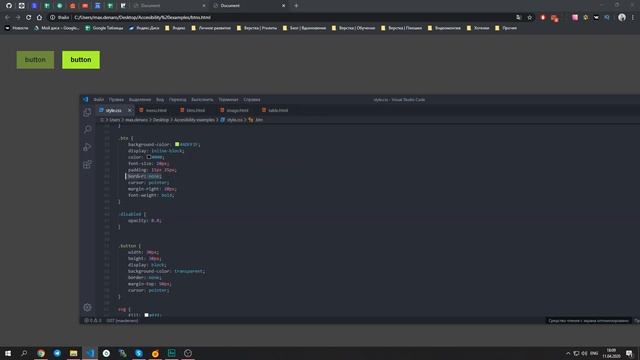Click Desktop in VS Code breadcrumb
The width and height of the screenshot is (640, 360).
click(161, 120)
